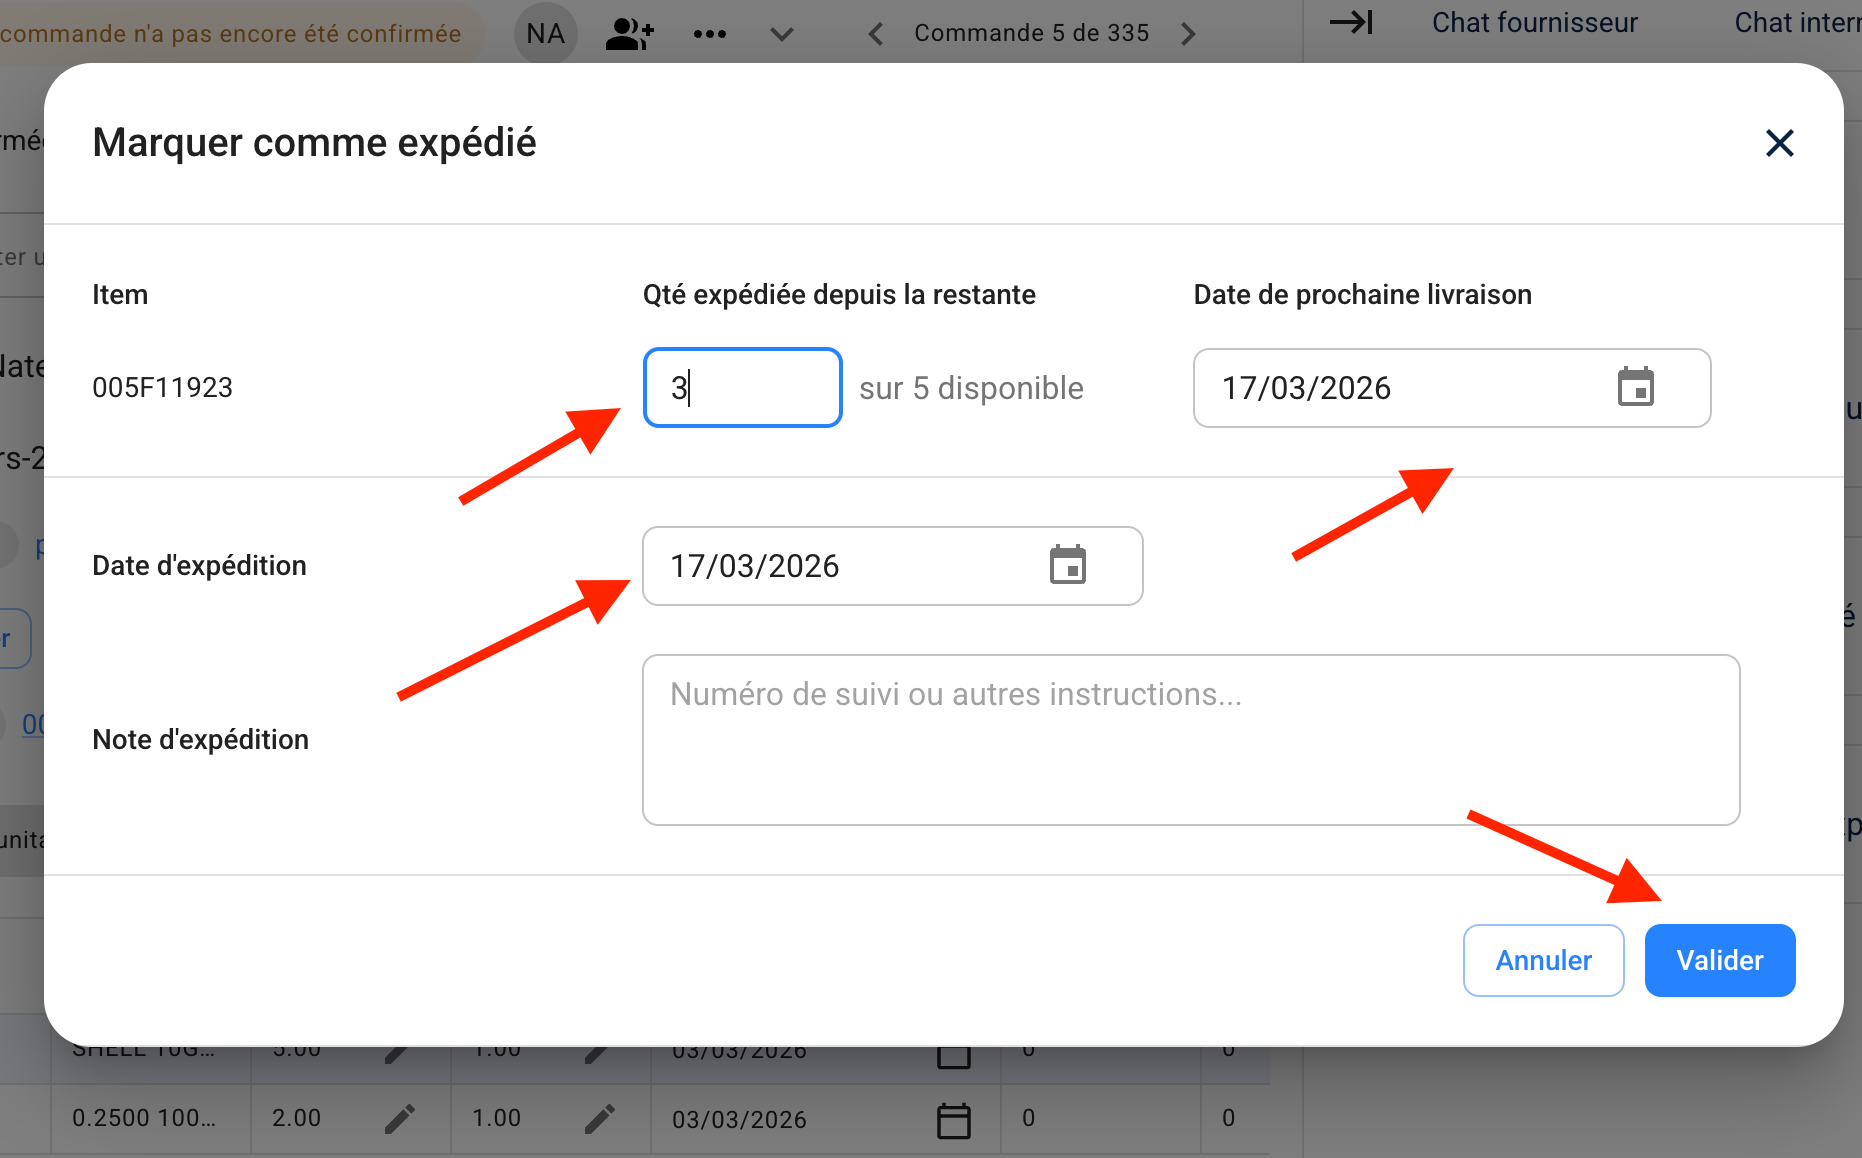Open the three-dot more options menu
Screen dimensions: 1862x1158
point(709,33)
